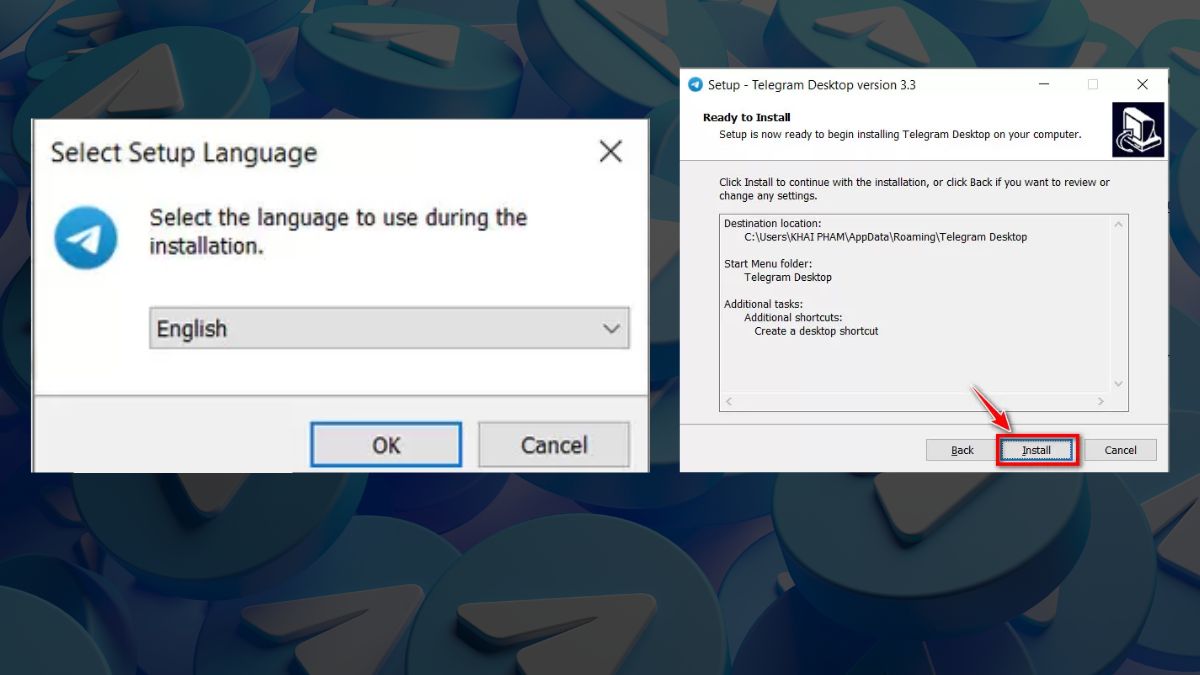
Task: Click the summary box scroll-down arrow
Action: [x=1119, y=384]
